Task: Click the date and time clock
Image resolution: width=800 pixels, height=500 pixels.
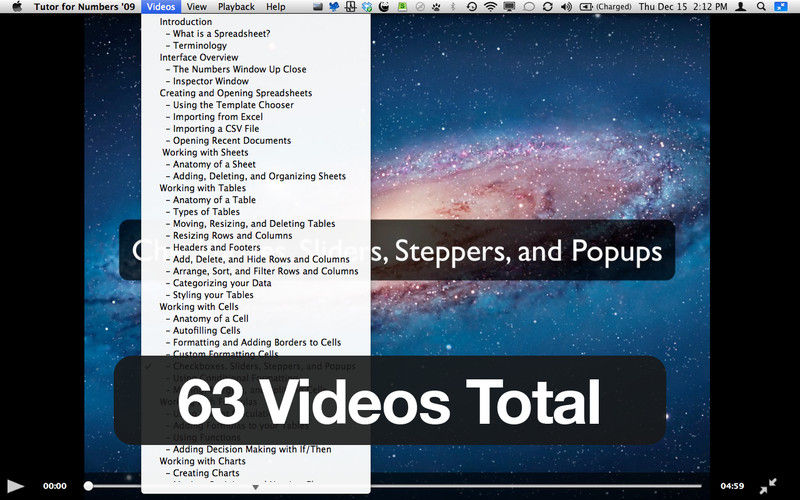Action: 683,7
